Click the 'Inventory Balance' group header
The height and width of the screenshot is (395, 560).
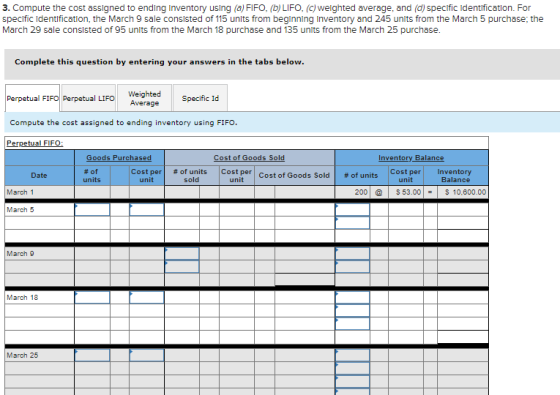[x=411, y=158]
